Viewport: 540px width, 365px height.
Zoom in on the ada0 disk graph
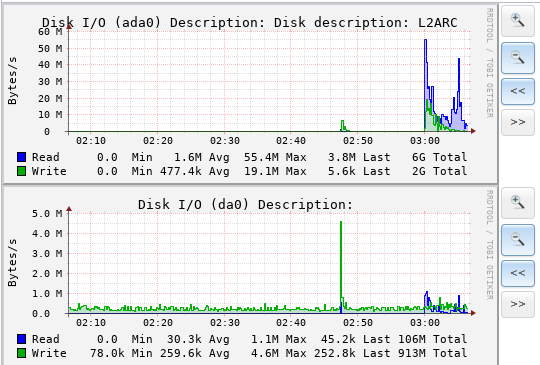pyautogui.click(x=518, y=21)
